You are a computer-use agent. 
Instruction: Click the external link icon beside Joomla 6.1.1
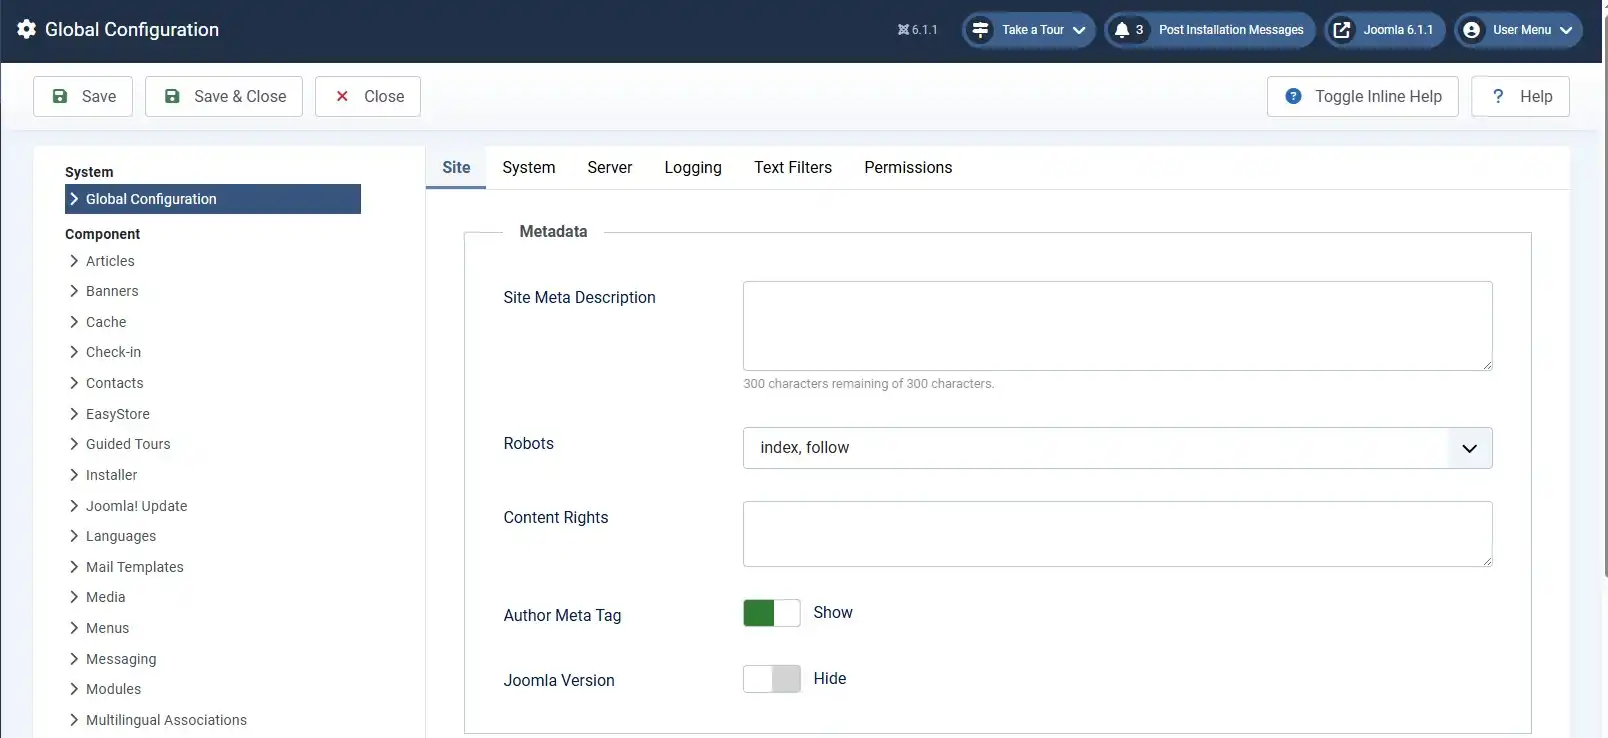(1342, 30)
